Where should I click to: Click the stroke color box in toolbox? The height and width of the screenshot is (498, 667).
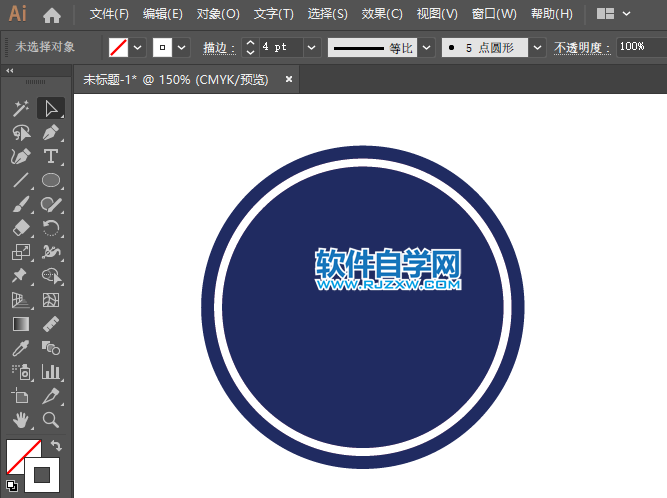coord(43,474)
